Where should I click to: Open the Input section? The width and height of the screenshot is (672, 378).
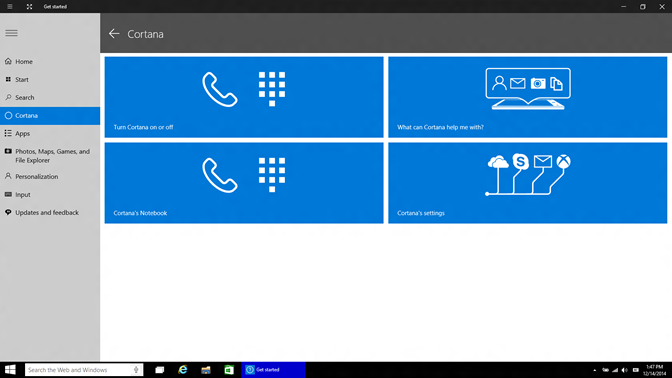[50, 194]
